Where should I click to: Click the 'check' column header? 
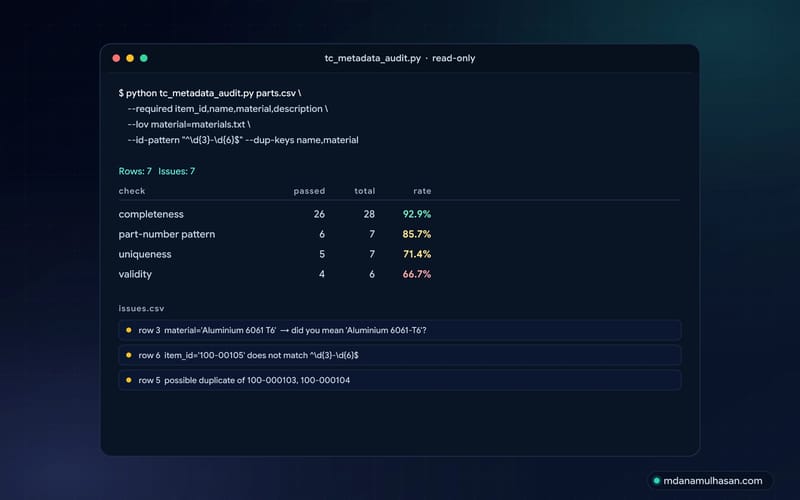pyautogui.click(x=132, y=191)
